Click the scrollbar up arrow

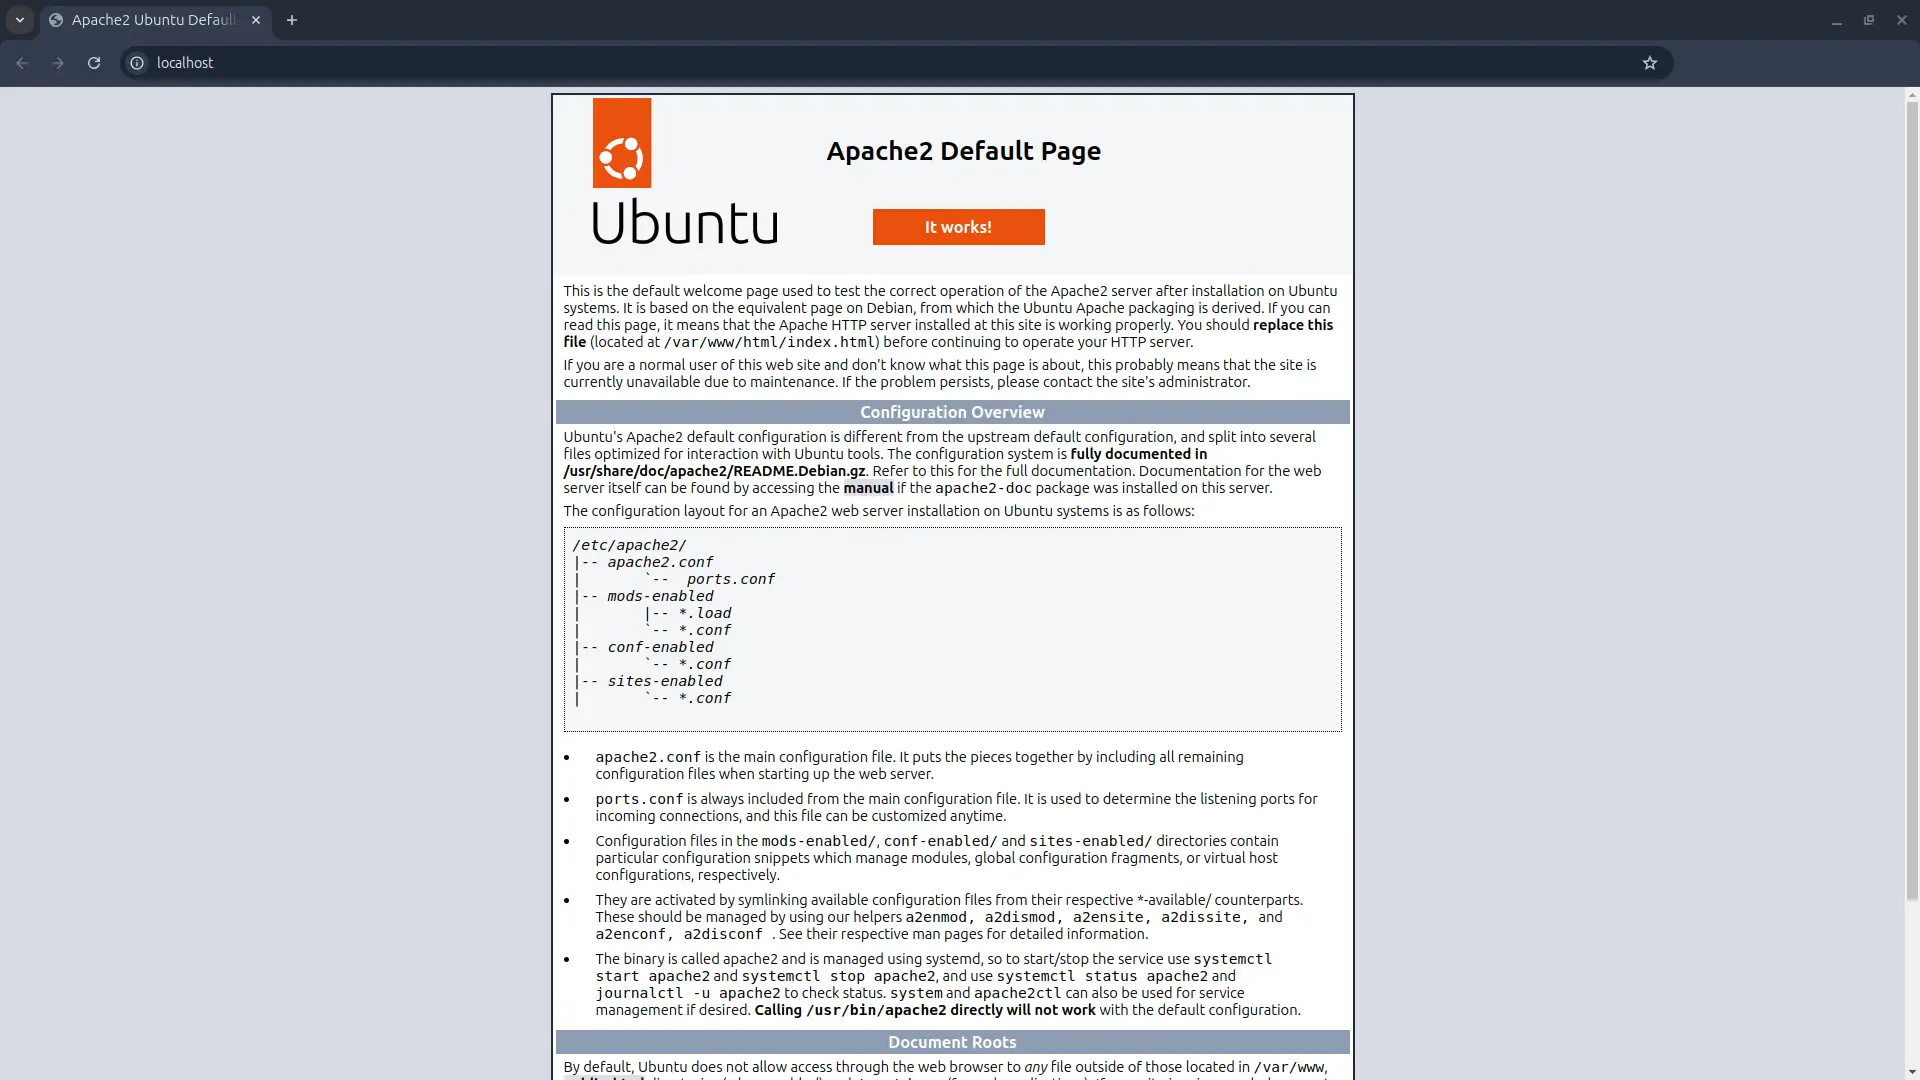click(1912, 95)
